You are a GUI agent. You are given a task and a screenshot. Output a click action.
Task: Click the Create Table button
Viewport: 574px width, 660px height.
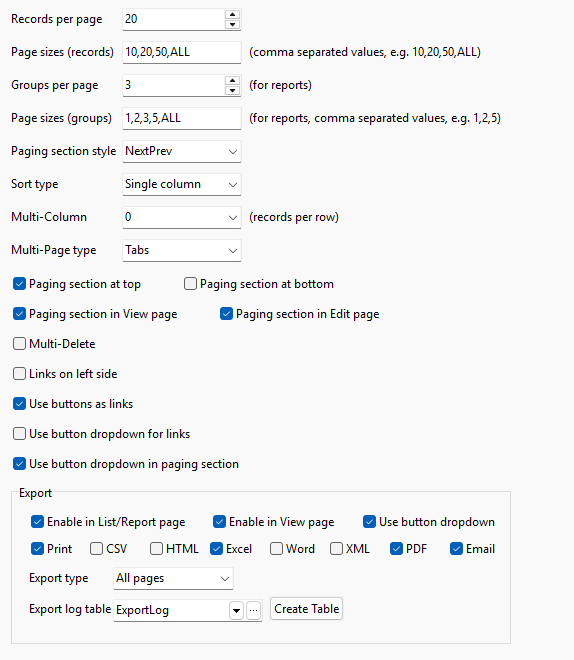tap(306, 609)
